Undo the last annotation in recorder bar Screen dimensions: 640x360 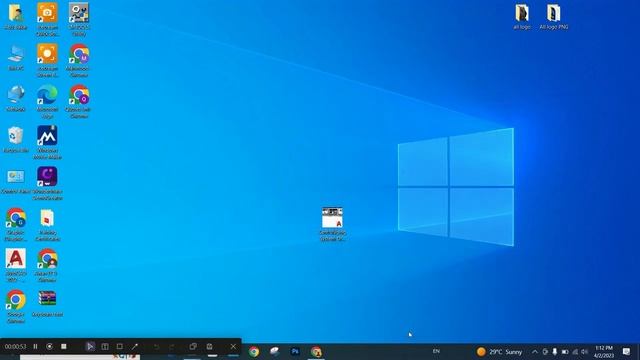156,347
